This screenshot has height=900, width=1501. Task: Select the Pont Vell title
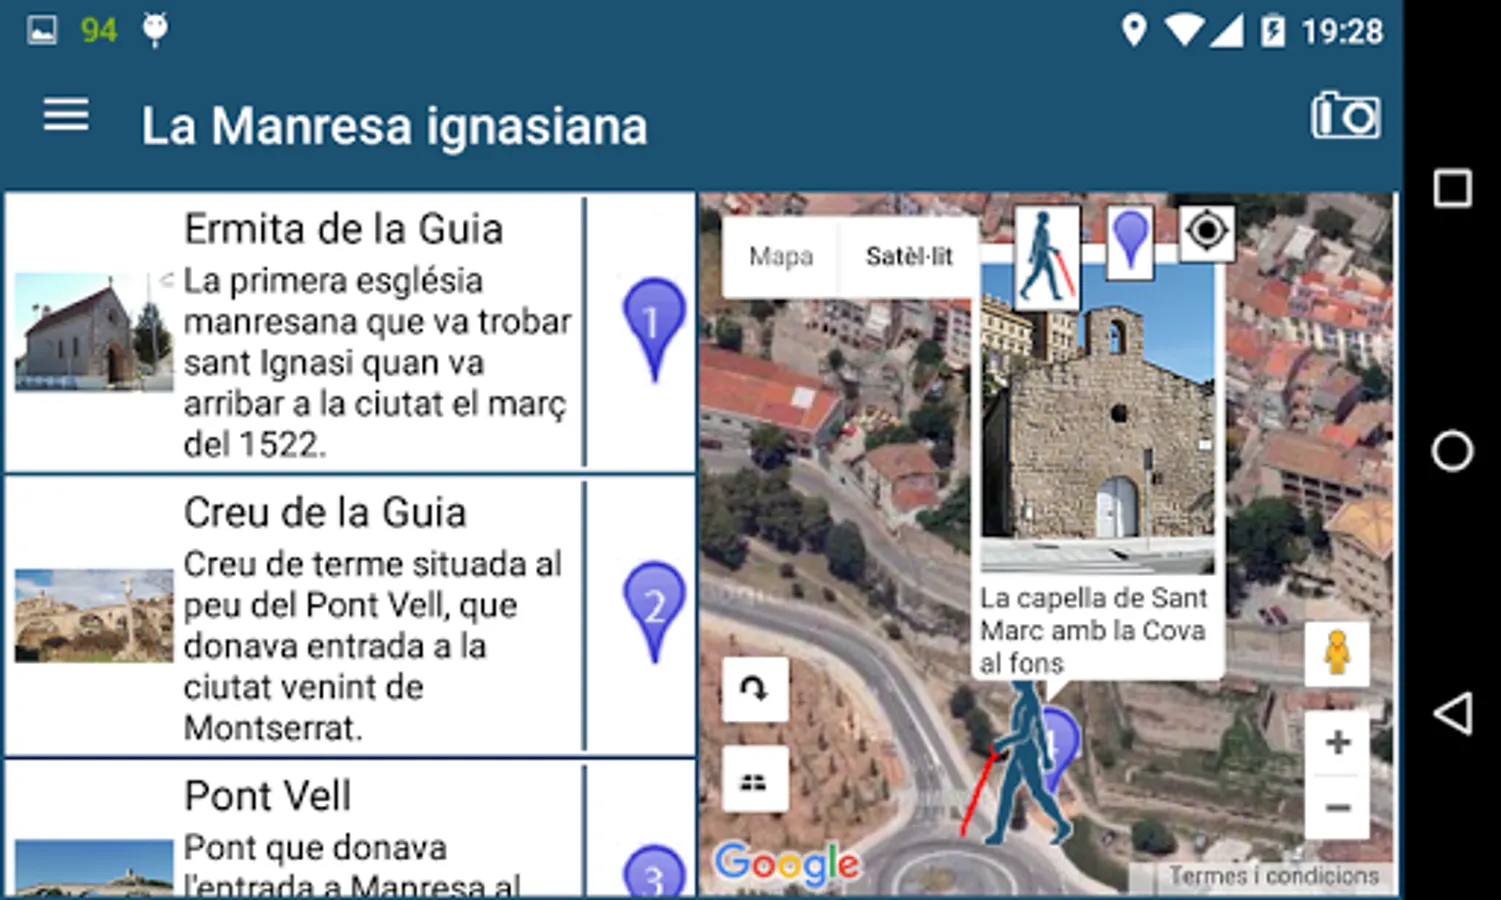tap(268, 796)
